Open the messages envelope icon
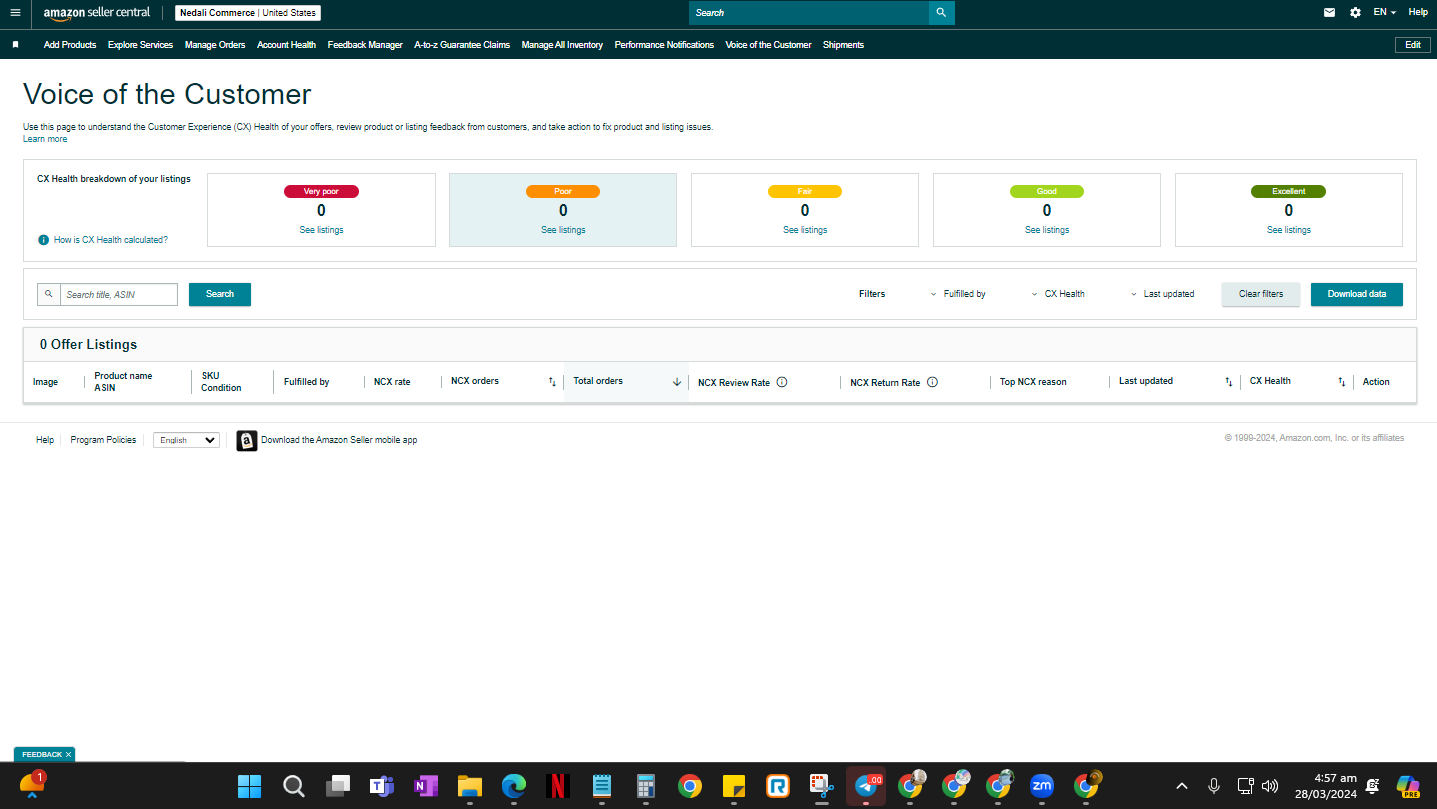The height and width of the screenshot is (809, 1437). coord(1329,12)
